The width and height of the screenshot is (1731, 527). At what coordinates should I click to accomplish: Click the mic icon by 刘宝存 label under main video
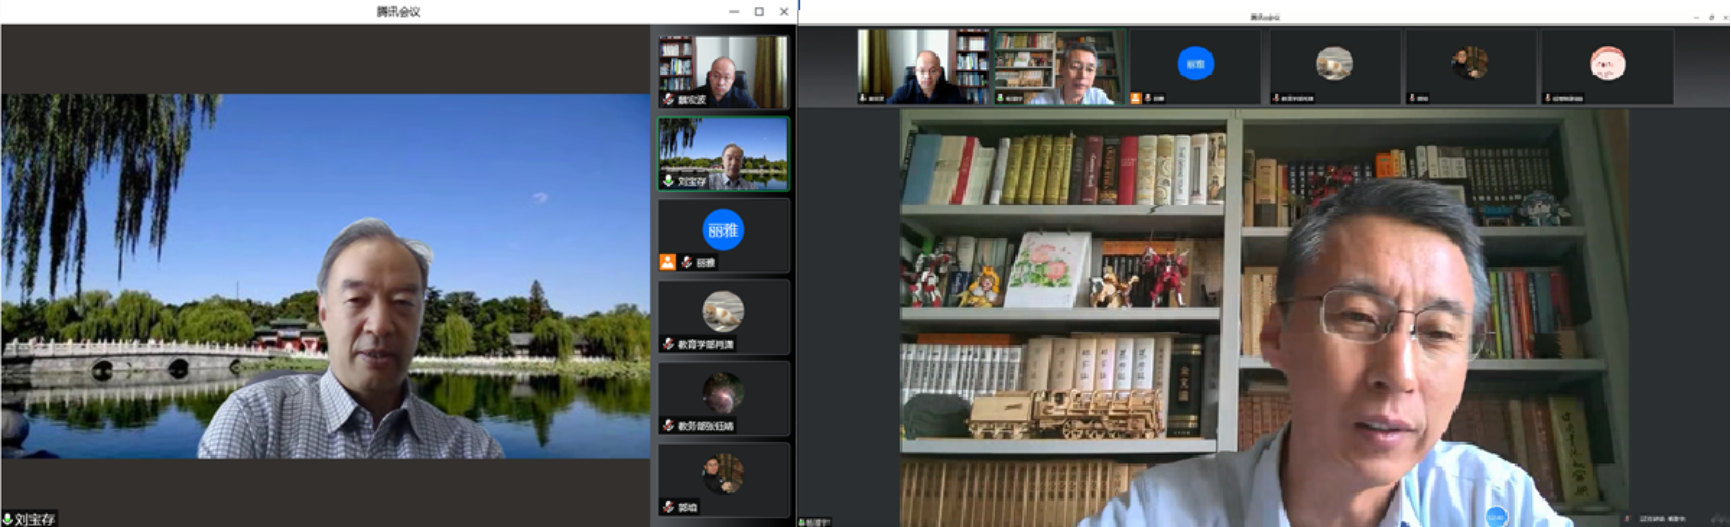pyautogui.click(x=7, y=519)
